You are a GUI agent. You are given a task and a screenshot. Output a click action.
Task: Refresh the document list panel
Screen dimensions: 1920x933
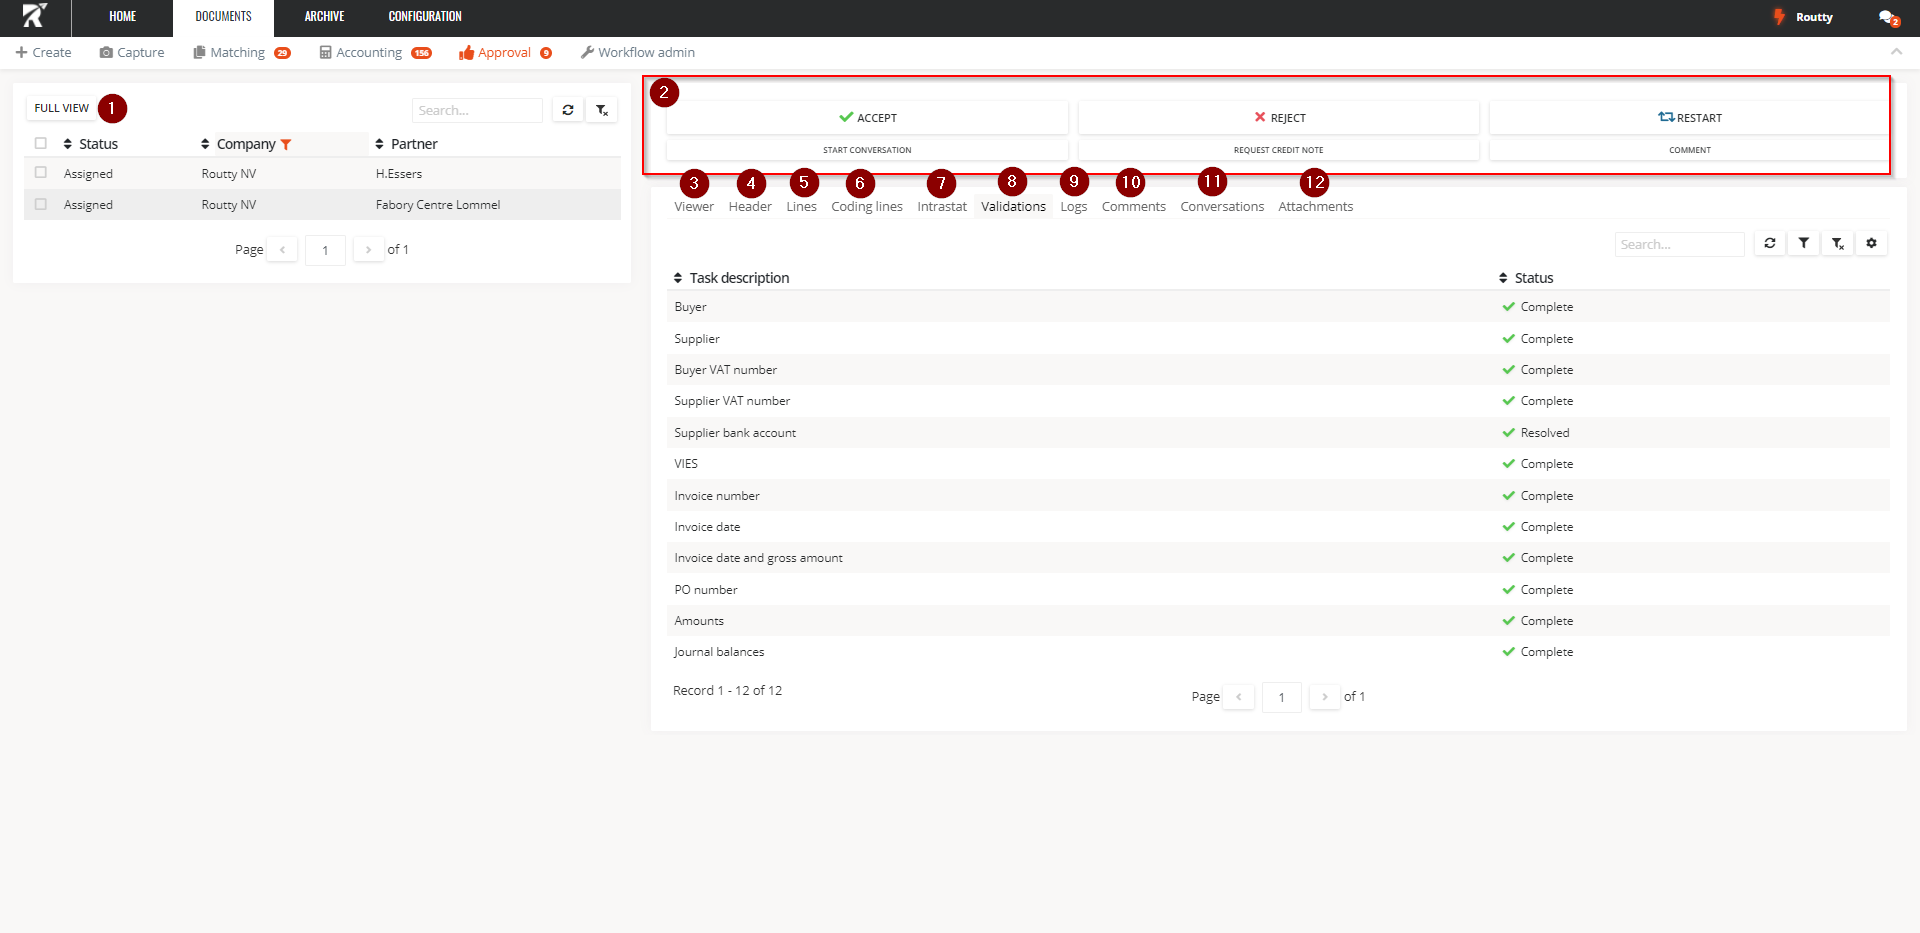[568, 110]
